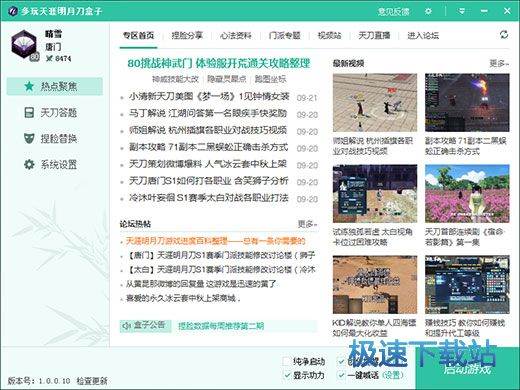Toggle the 一键喊话 checkbox
The image size is (520, 390).
coord(341,375)
